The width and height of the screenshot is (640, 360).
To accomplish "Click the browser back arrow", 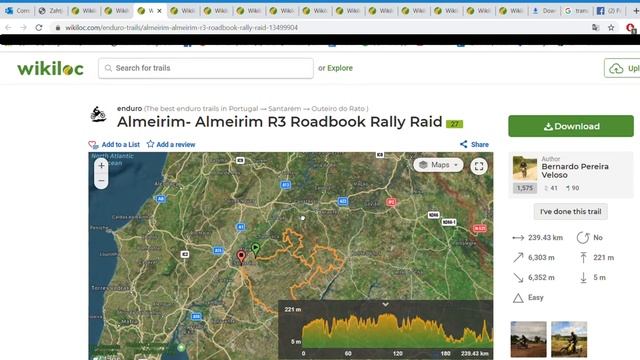I will click(x=9, y=27).
